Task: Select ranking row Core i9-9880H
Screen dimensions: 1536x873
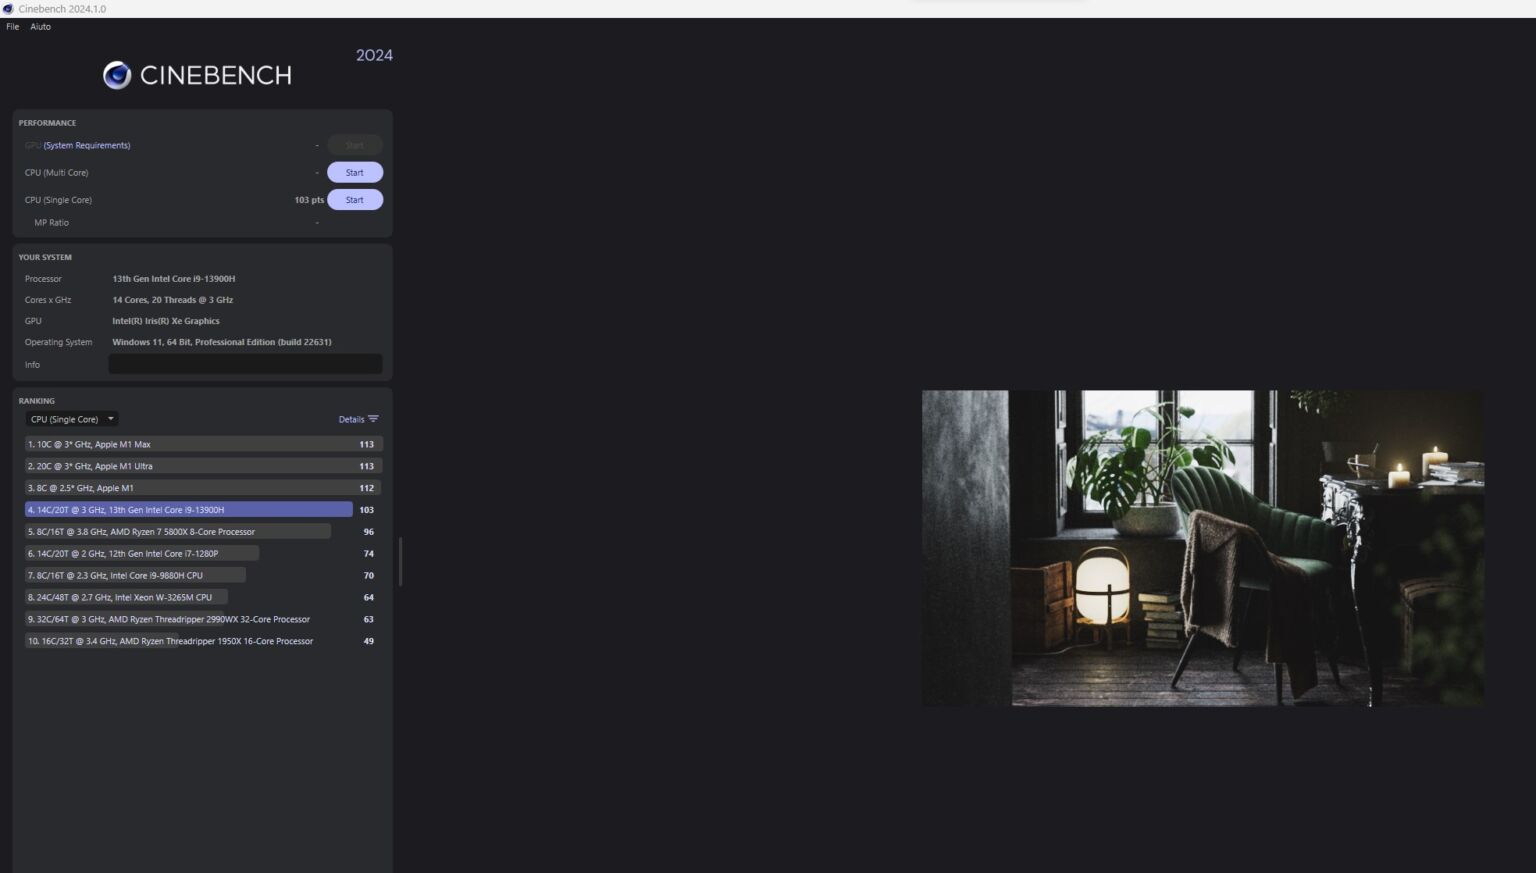Action: pyautogui.click(x=204, y=576)
